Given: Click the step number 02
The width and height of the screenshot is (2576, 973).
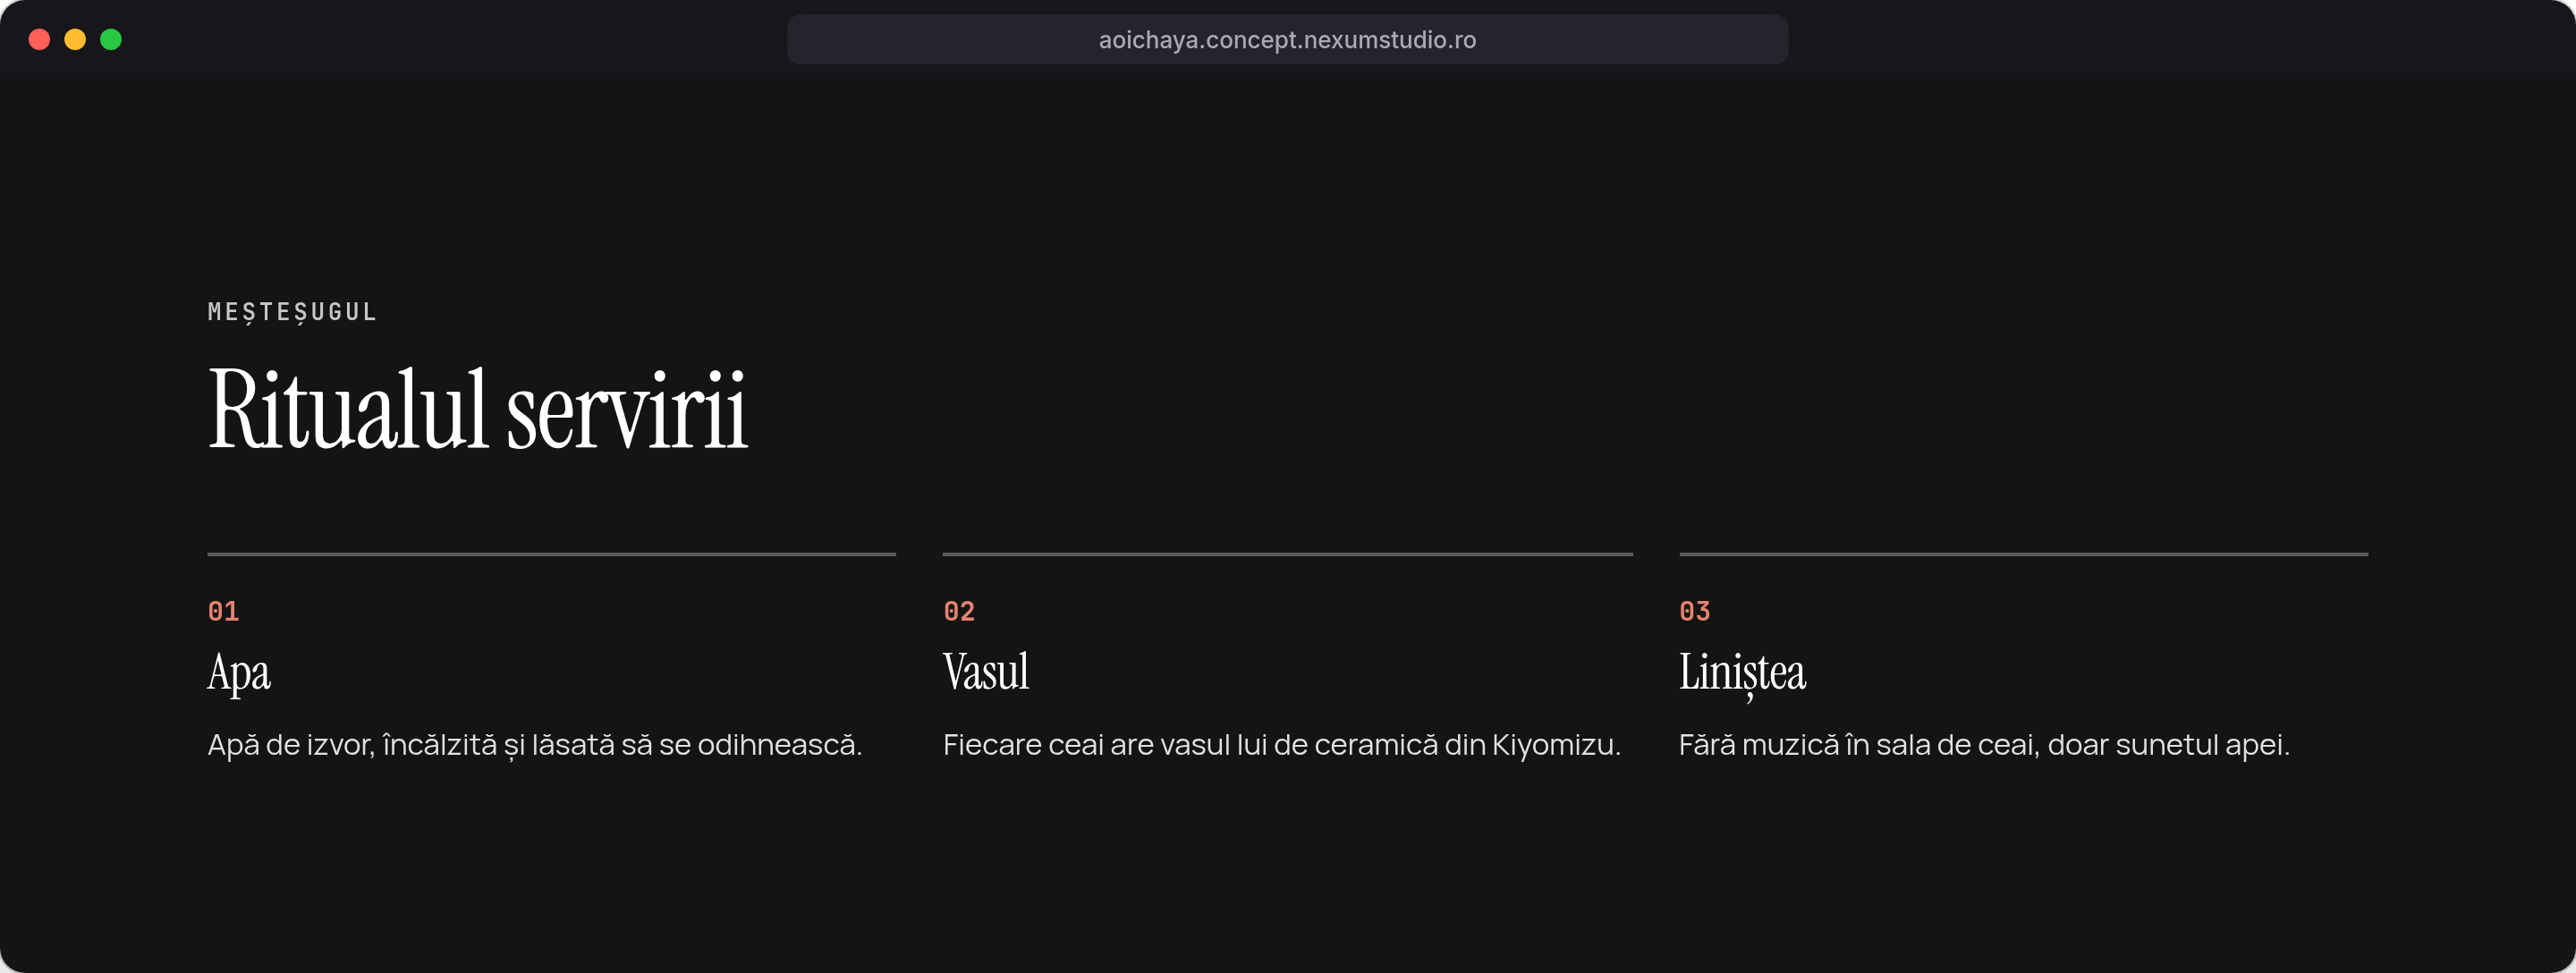Looking at the screenshot, I should pyautogui.click(x=958, y=611).
